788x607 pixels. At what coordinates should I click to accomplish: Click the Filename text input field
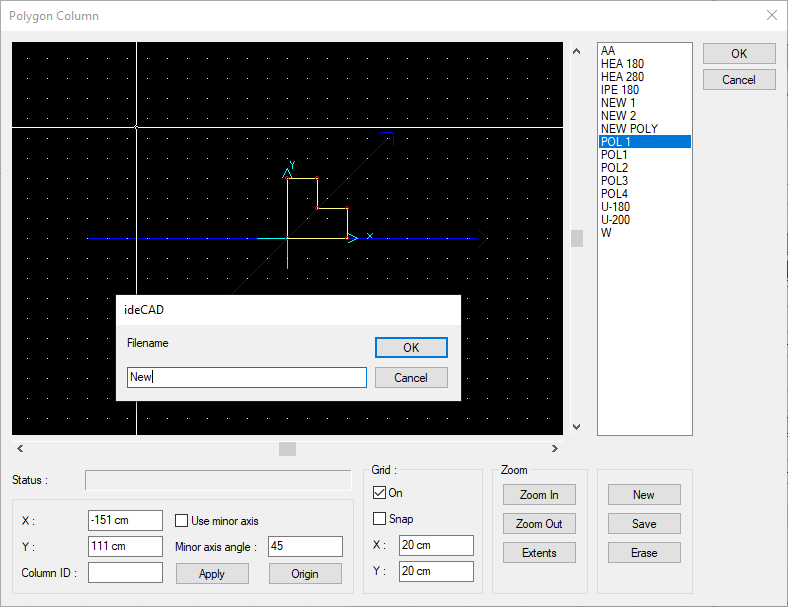tap(246, 378)
